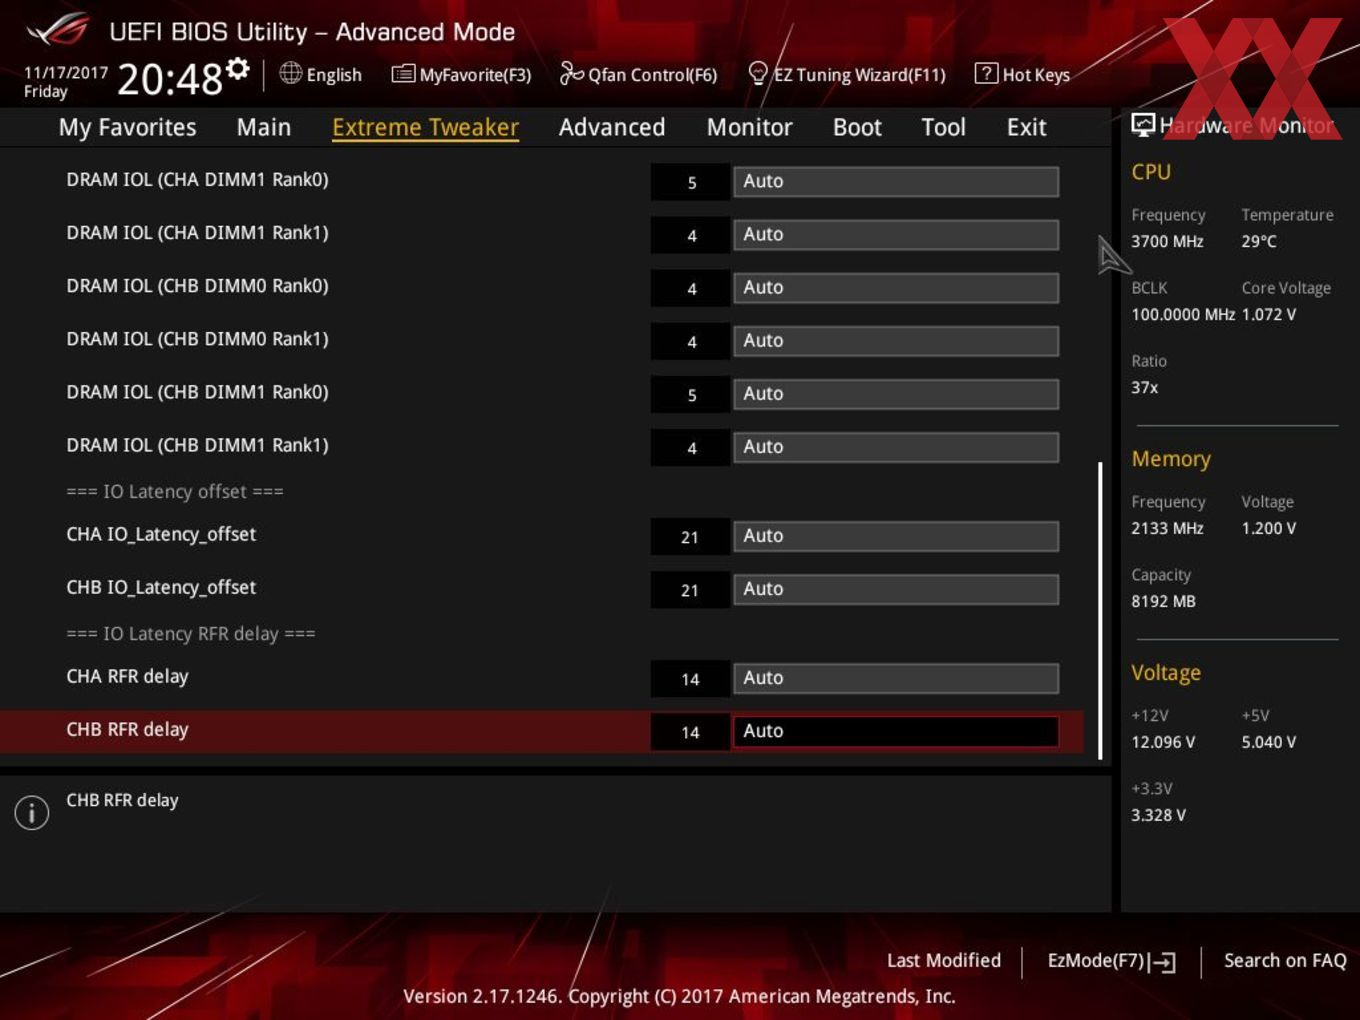The image size is (1360, 1020).
Task: Click Auto field for CHB IO_Latency_offset
Action: (x=896, y=588)
